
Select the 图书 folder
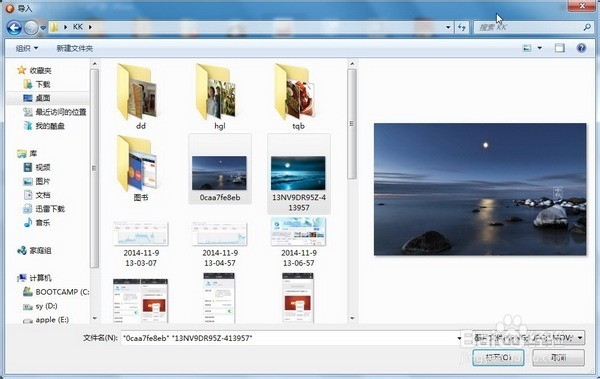(140, 168)
